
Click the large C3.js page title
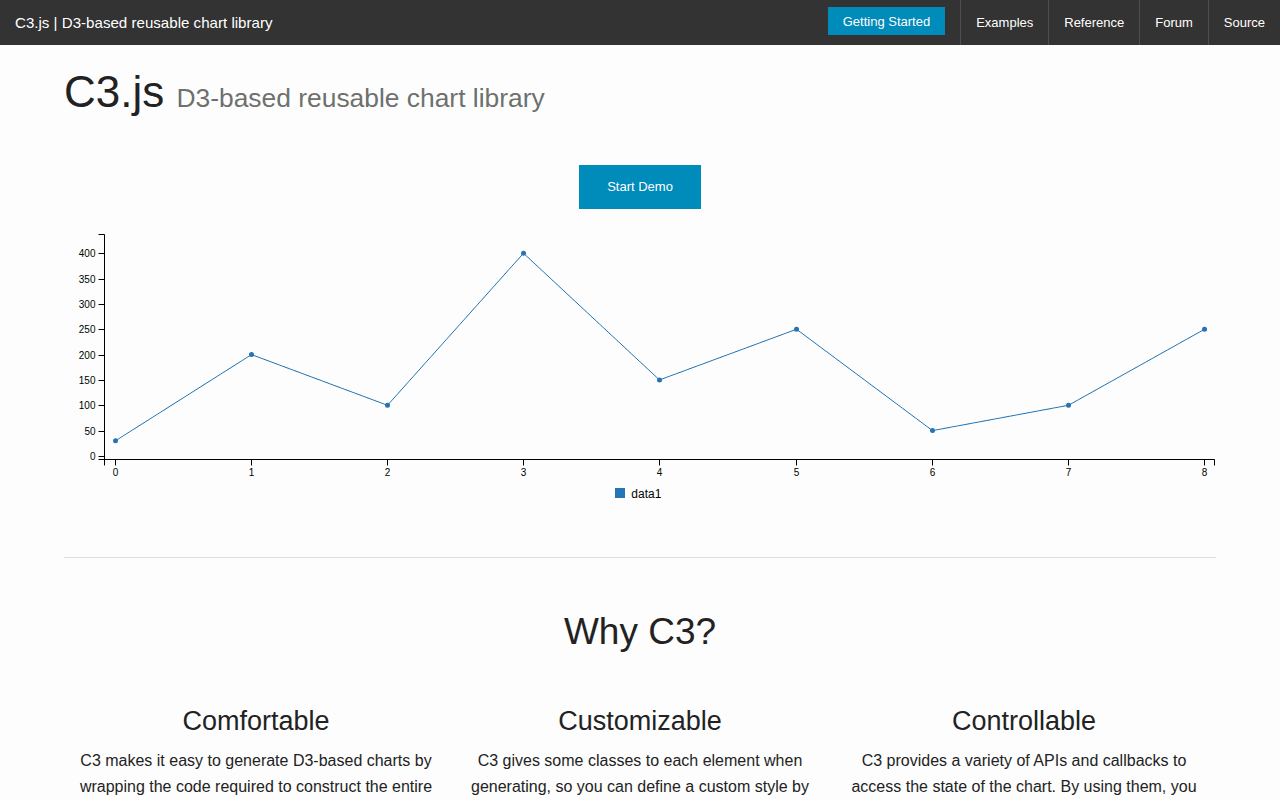click(114, 92)
